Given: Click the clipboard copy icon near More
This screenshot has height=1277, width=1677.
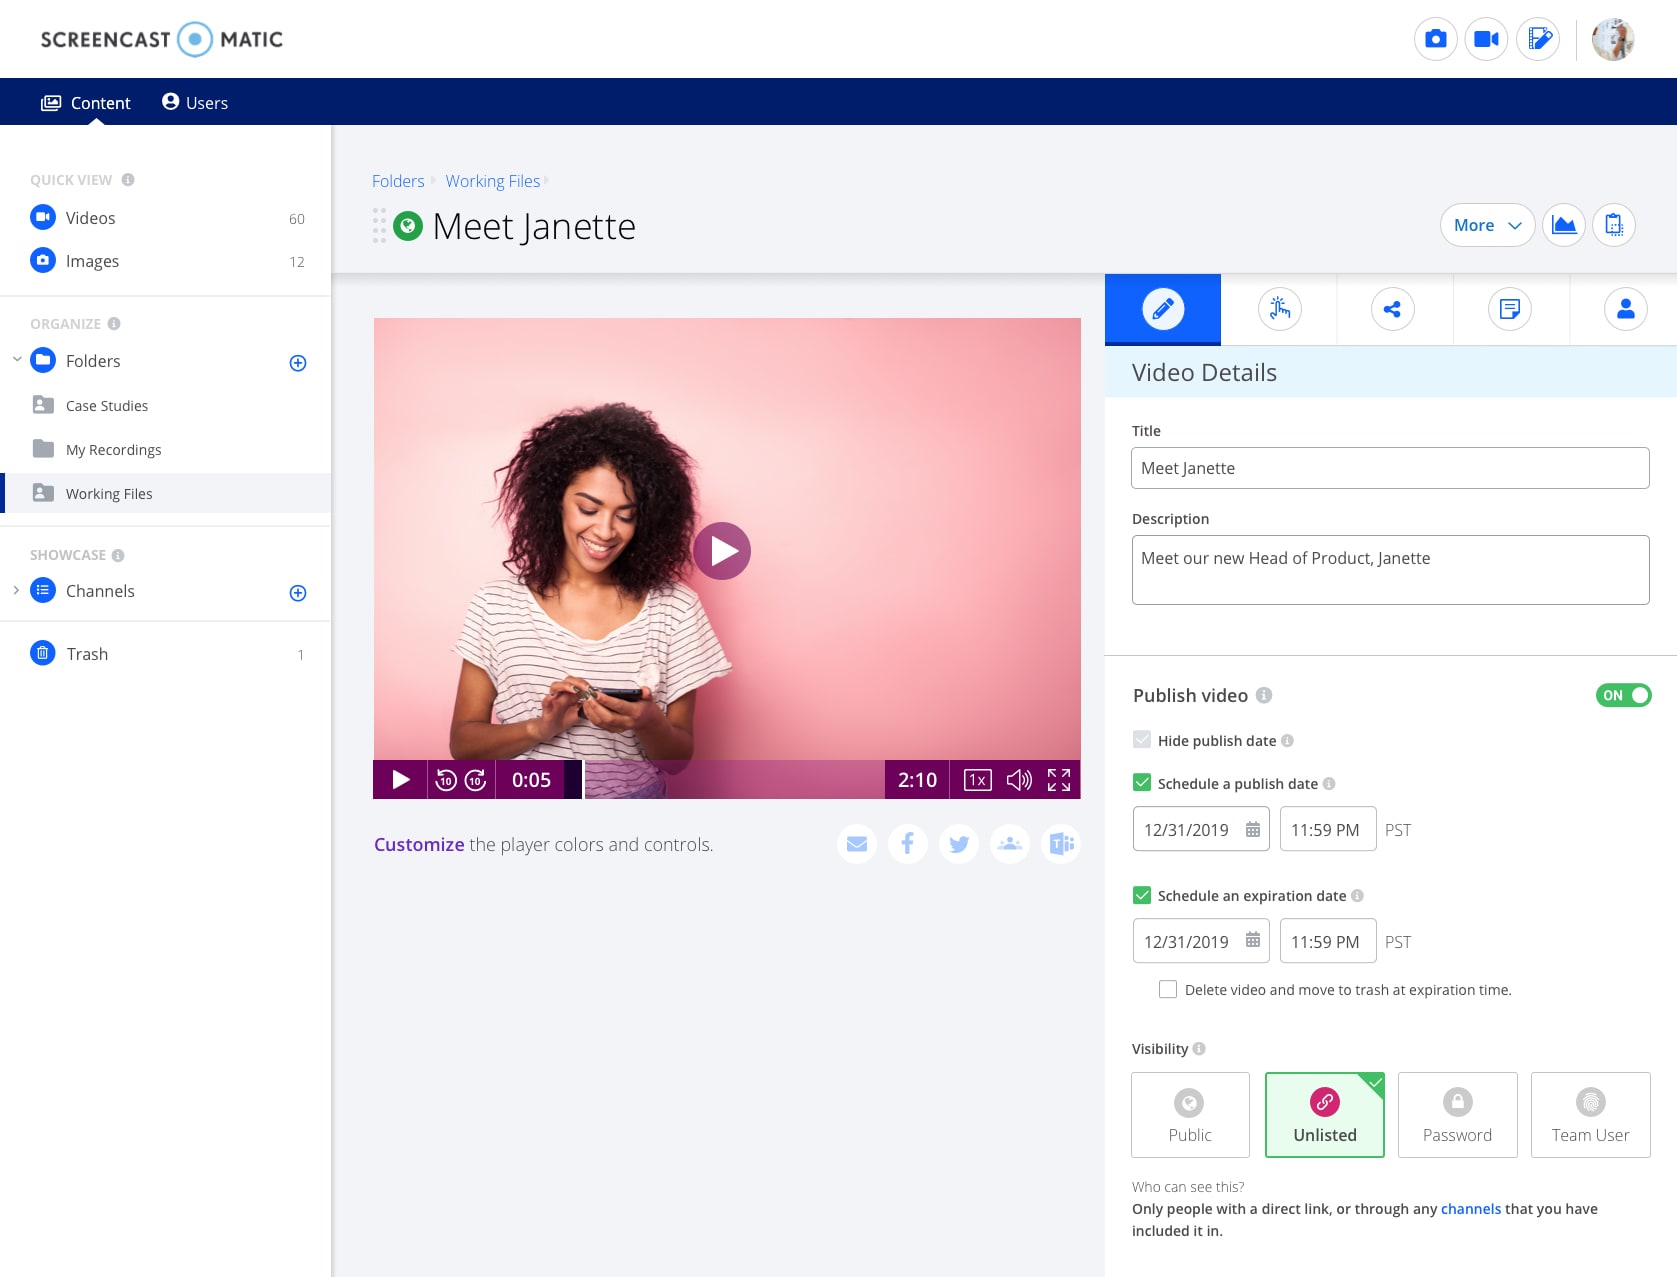Looking at the screenshot, I should point(1614,225).
